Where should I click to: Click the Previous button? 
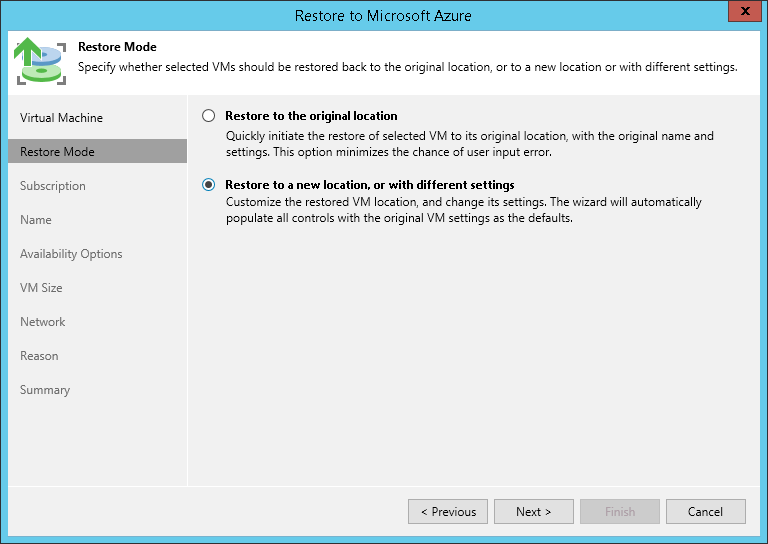(448, 512)
